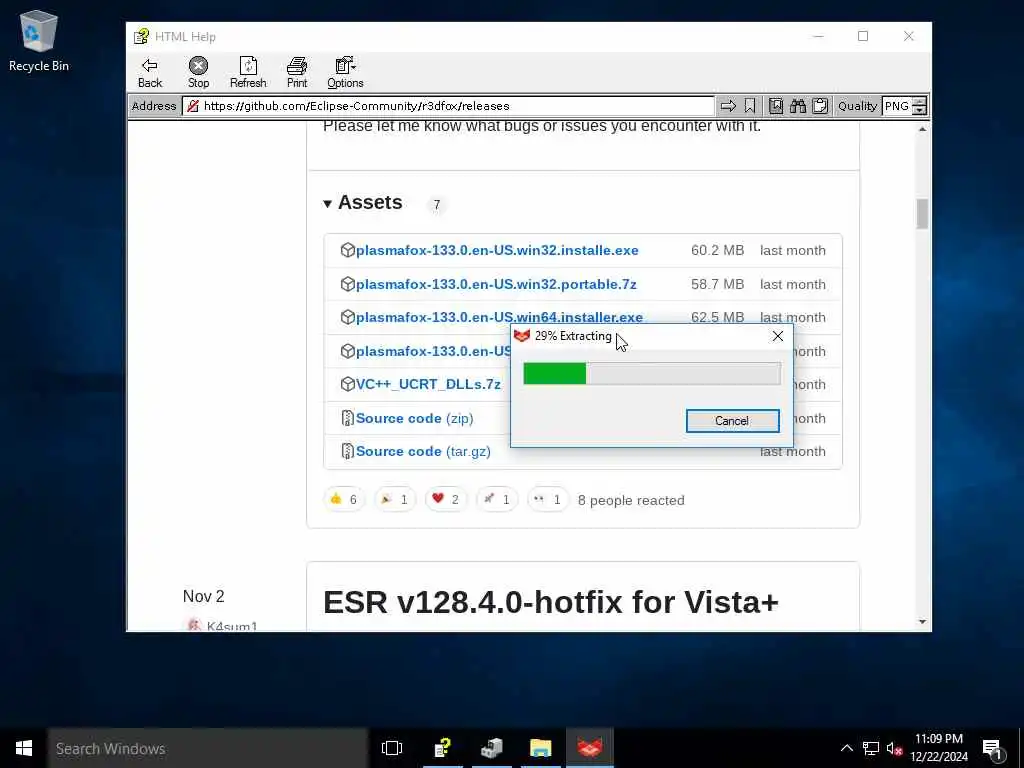The image size is (1024, 768).
Task: Click the bookmark icon in the address bar
Action: click(x=750, y=106)
